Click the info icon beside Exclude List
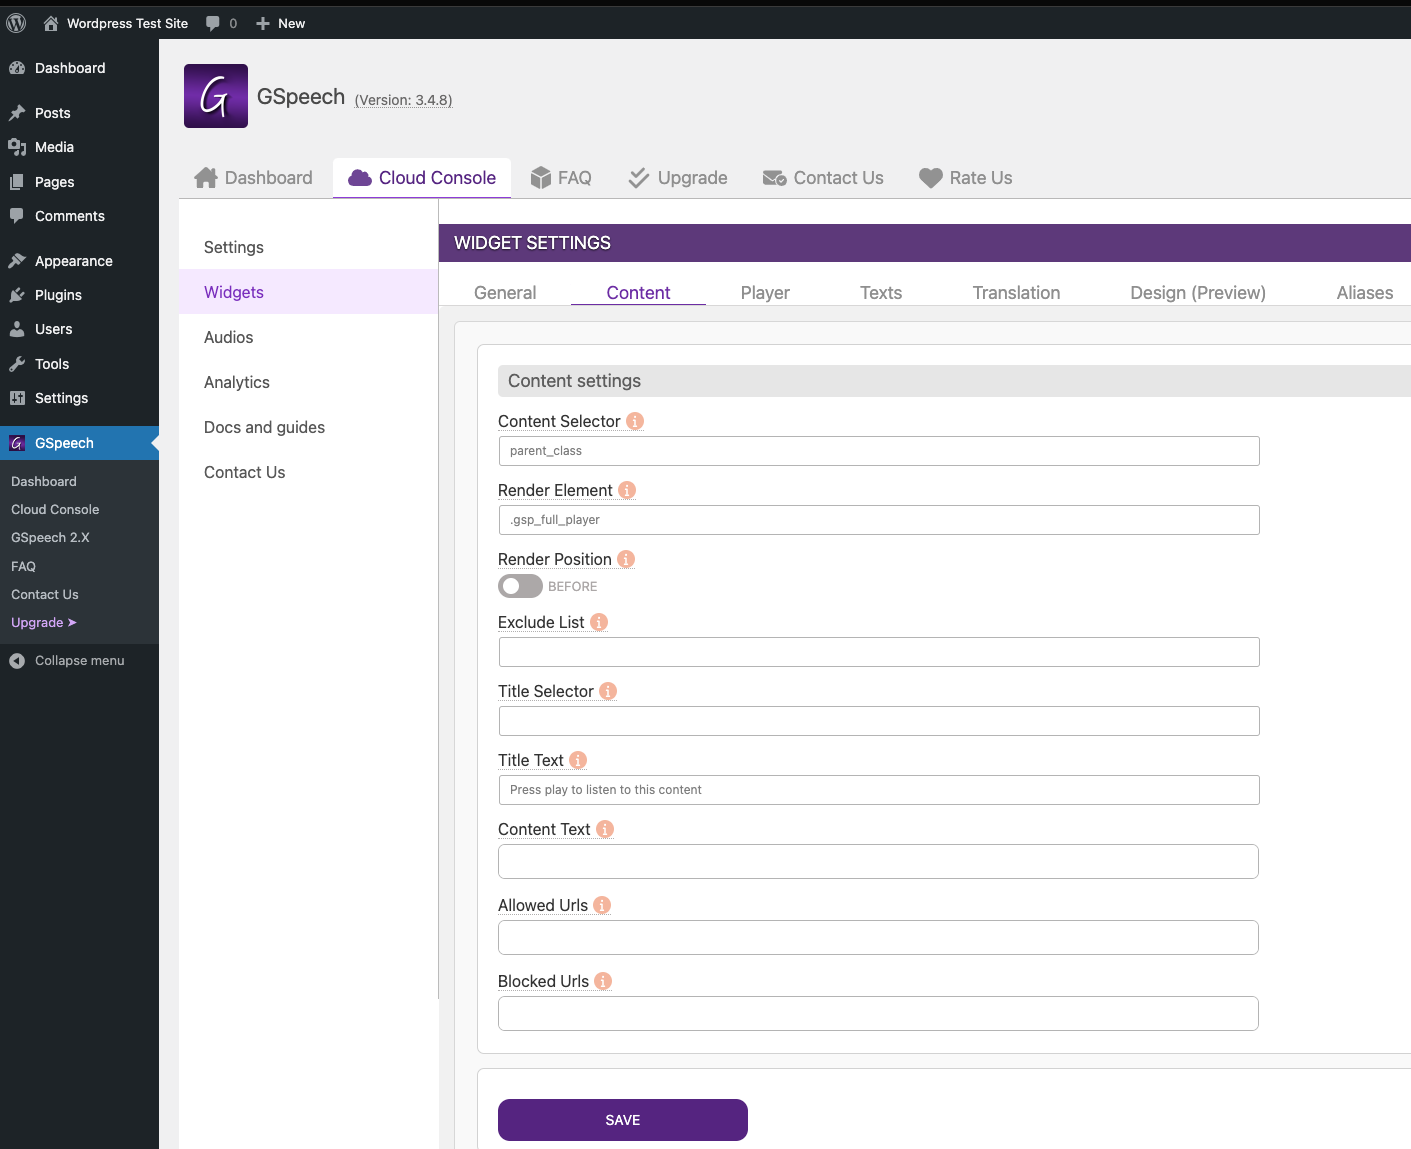The width and height of the screenshot is (1411, 1149). pyautogui.click(x=599, y=622)
